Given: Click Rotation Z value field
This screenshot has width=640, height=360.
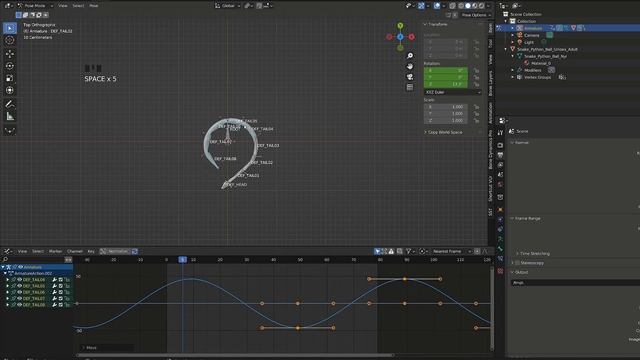Looking at the screenshot, I should [x=446, y=84].
